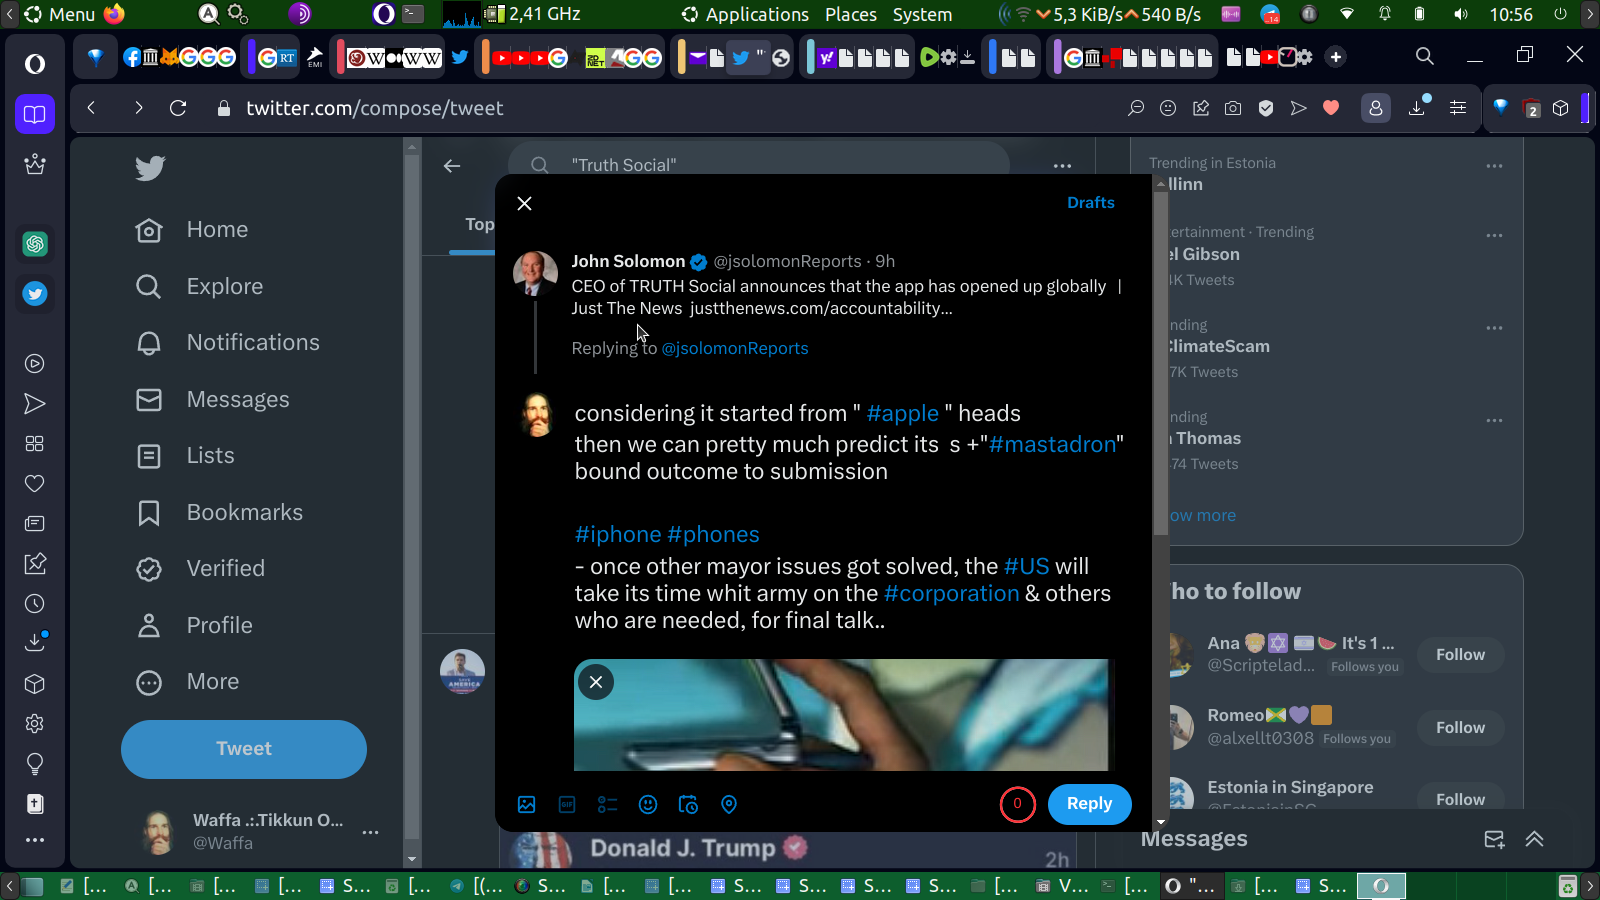Add page to bookmarks with heart icon

(x=1331, y=108)
